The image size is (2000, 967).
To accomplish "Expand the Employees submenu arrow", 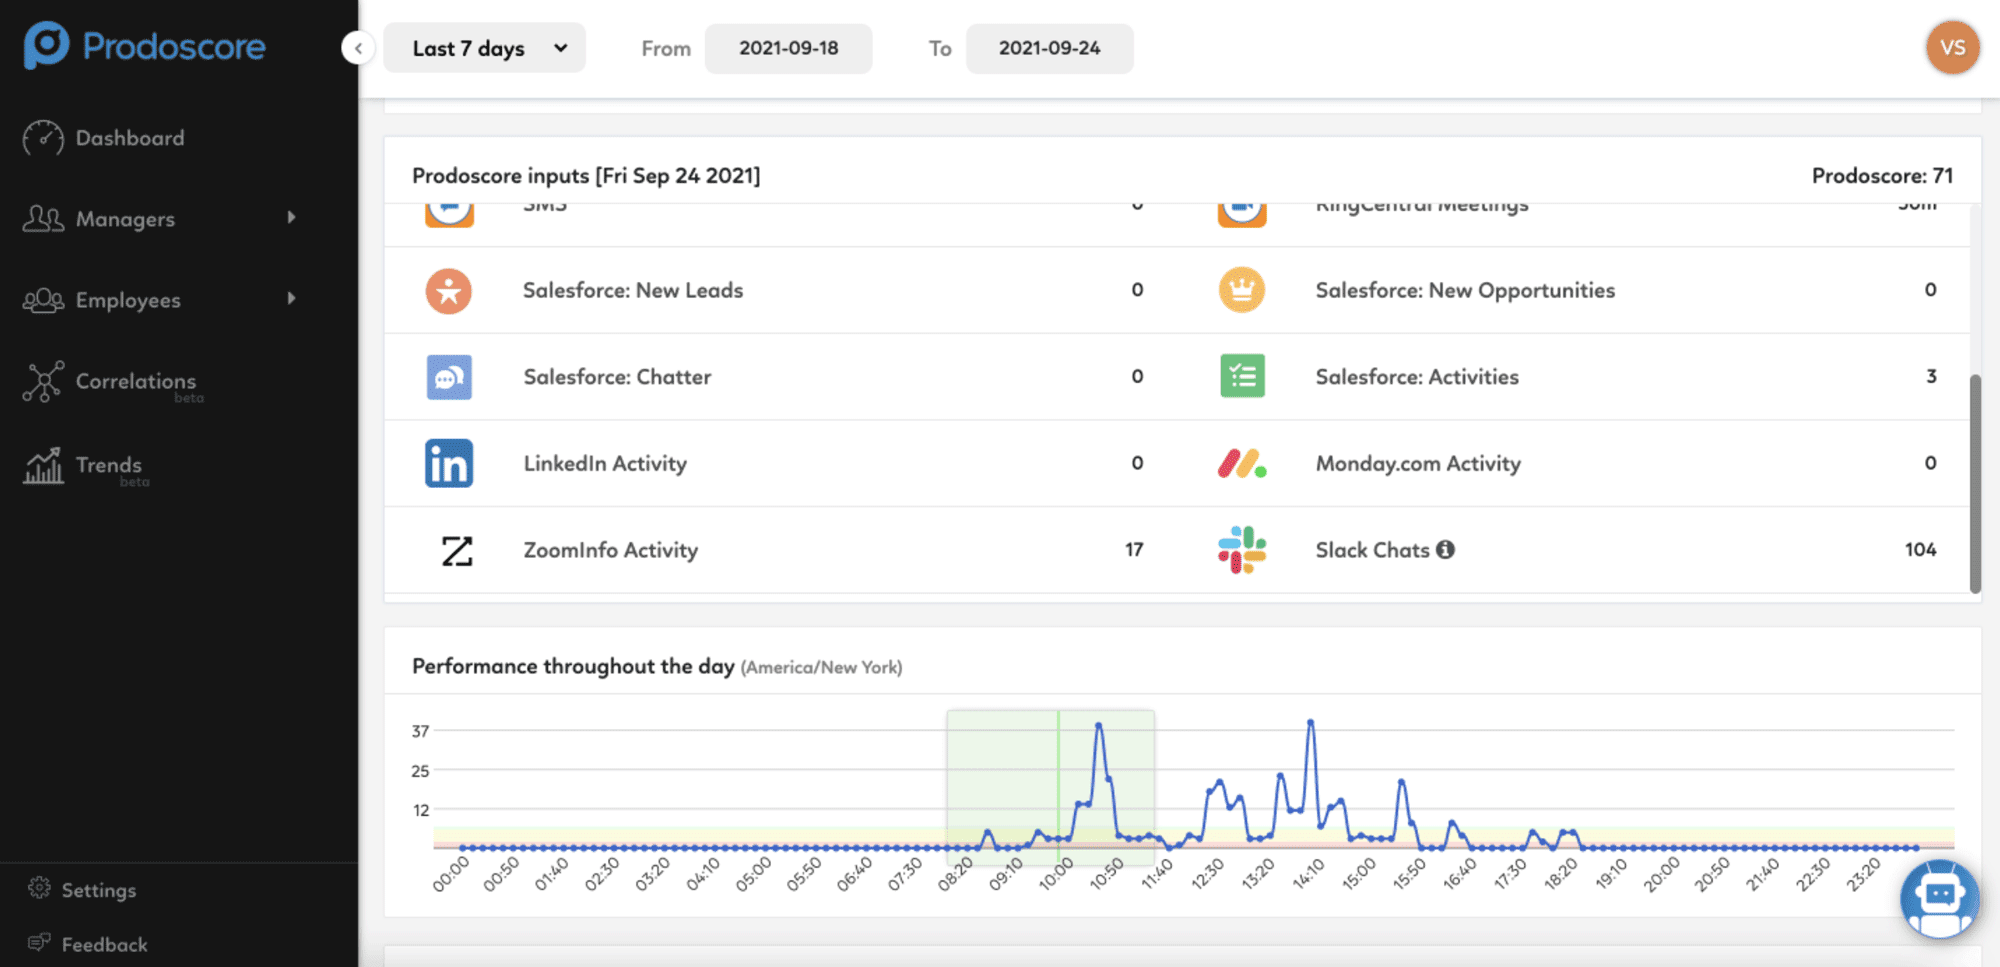I will tap(291, 298).
